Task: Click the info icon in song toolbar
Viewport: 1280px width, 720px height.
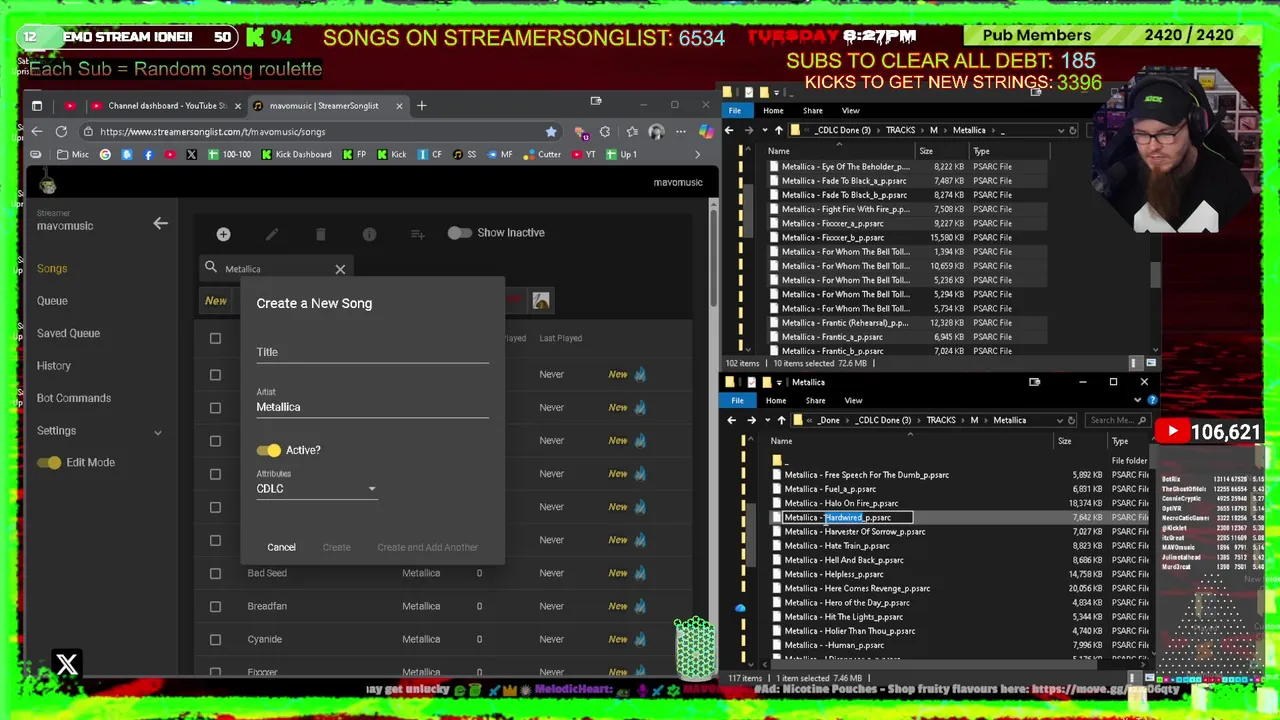Action: pos(369,234)
